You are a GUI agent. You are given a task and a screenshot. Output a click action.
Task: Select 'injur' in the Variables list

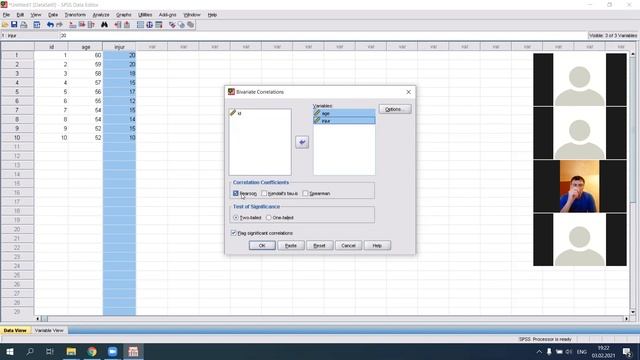pos(344,121)
